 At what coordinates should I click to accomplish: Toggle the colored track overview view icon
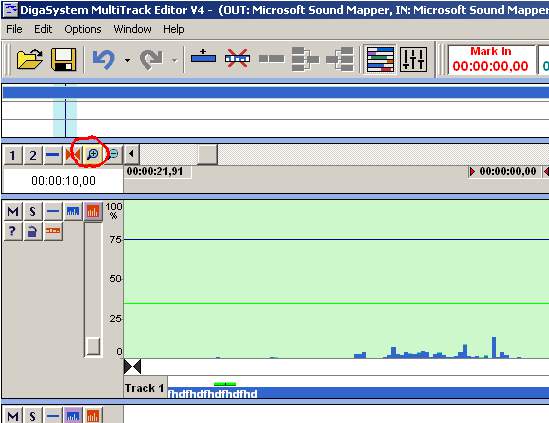click(x=380, y=59)
